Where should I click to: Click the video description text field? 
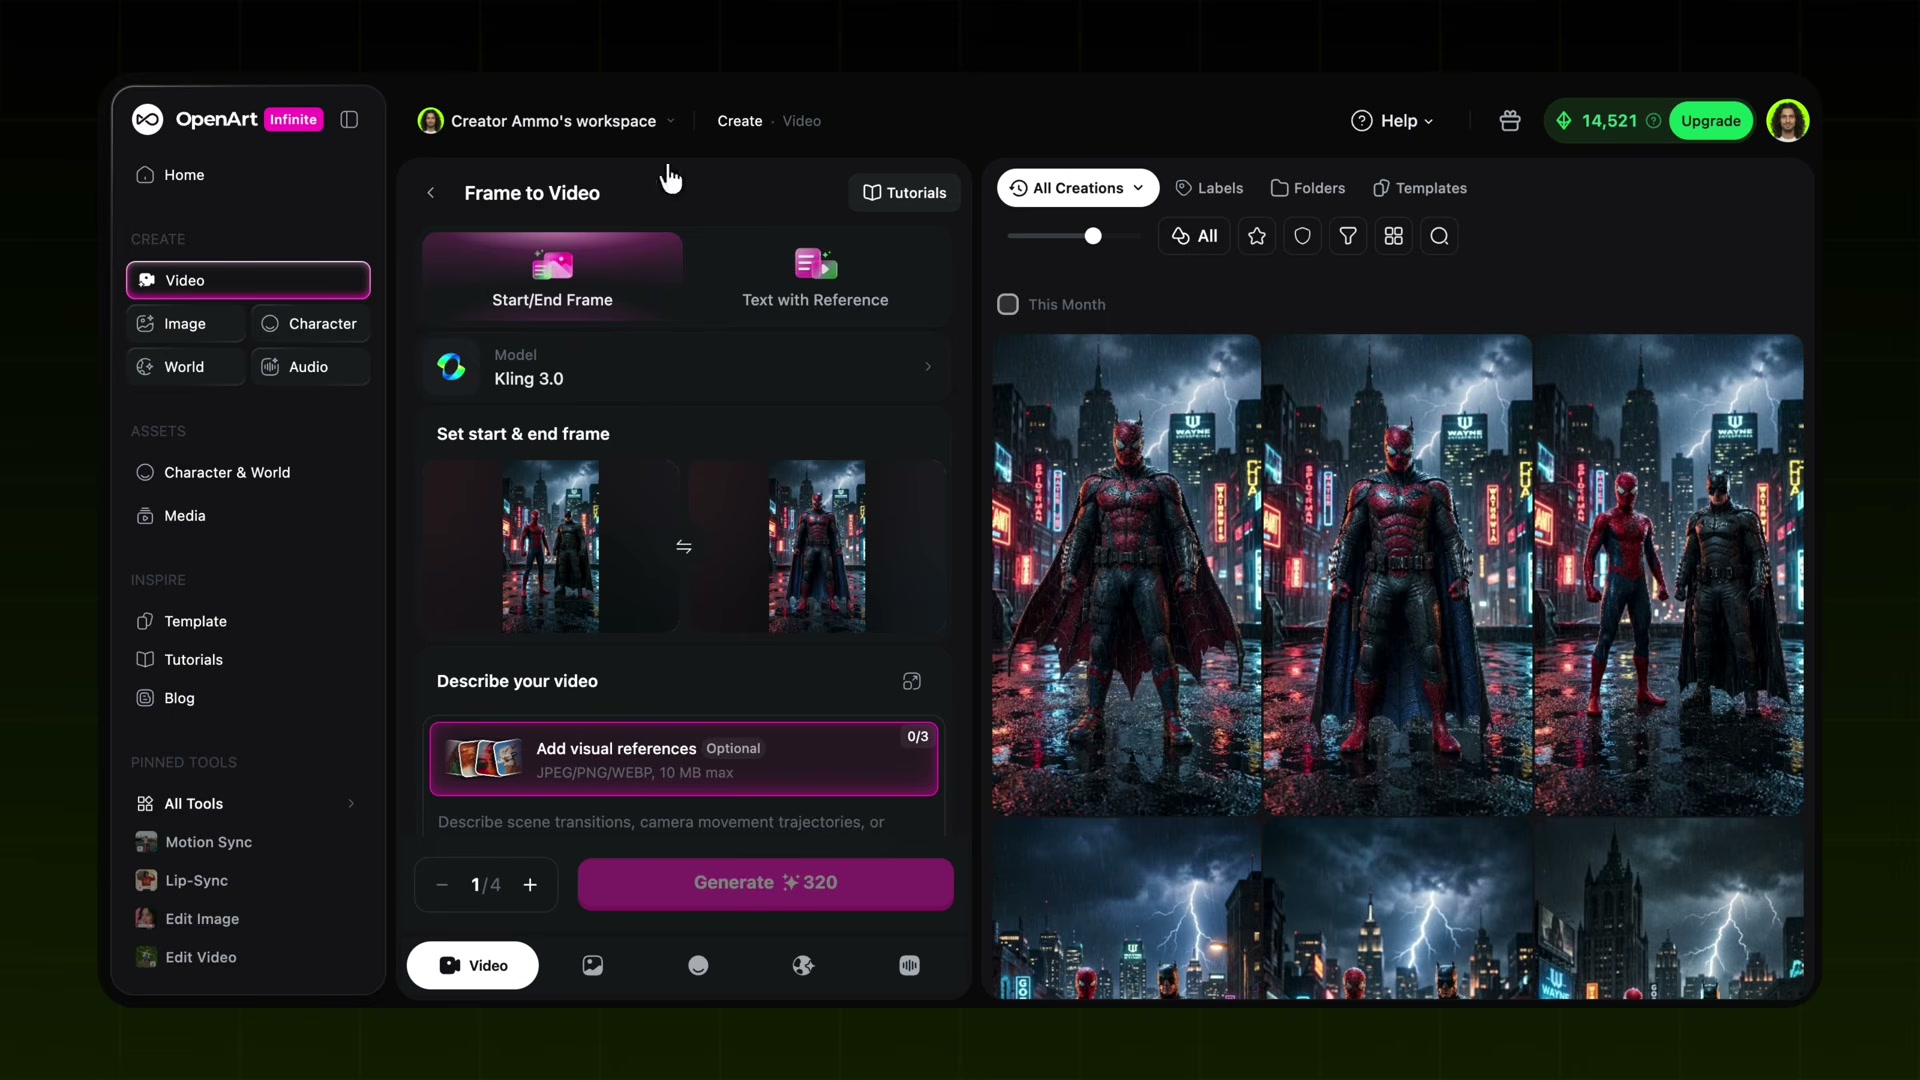point(684,822)
